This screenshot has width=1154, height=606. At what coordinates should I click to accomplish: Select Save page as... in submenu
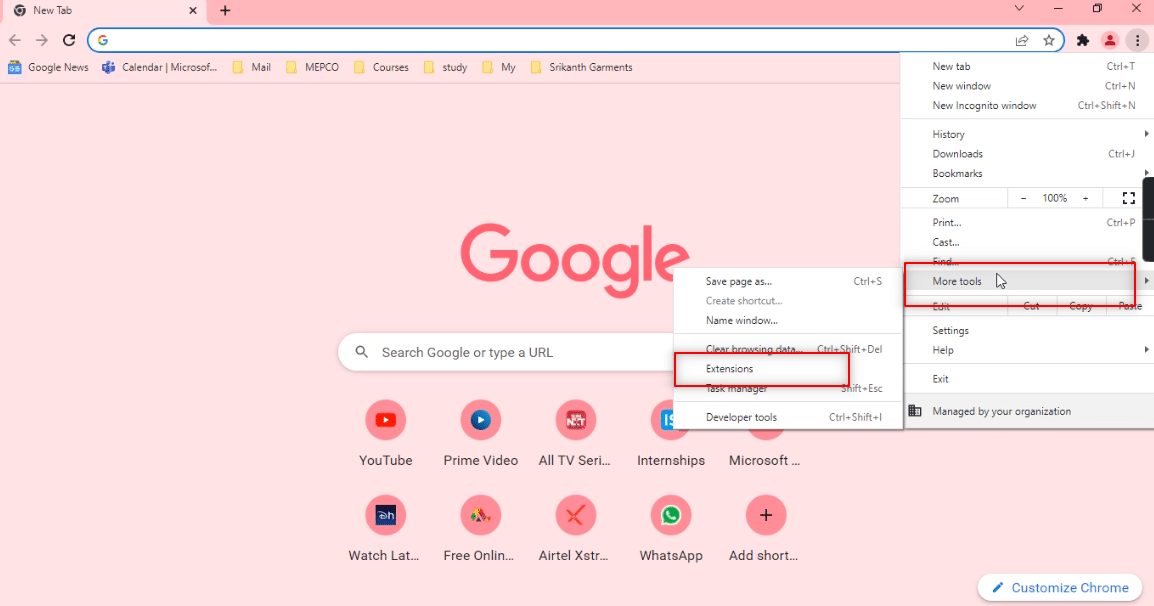[x=788, y=281]
